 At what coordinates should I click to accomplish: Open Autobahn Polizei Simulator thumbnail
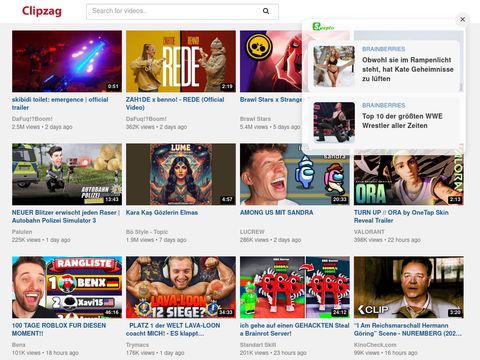[67, 174]
